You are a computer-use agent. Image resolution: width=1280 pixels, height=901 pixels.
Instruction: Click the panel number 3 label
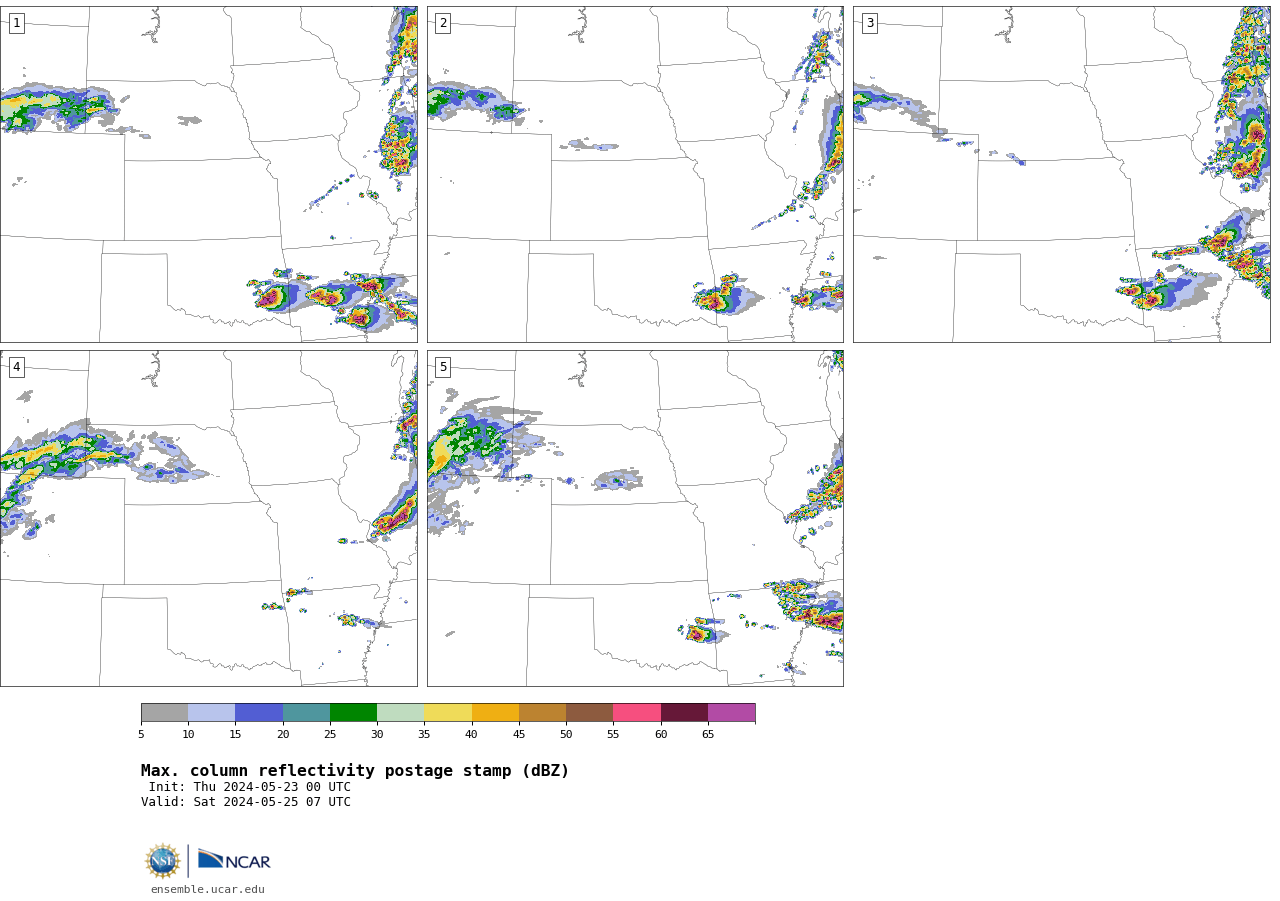coord(869,23)
